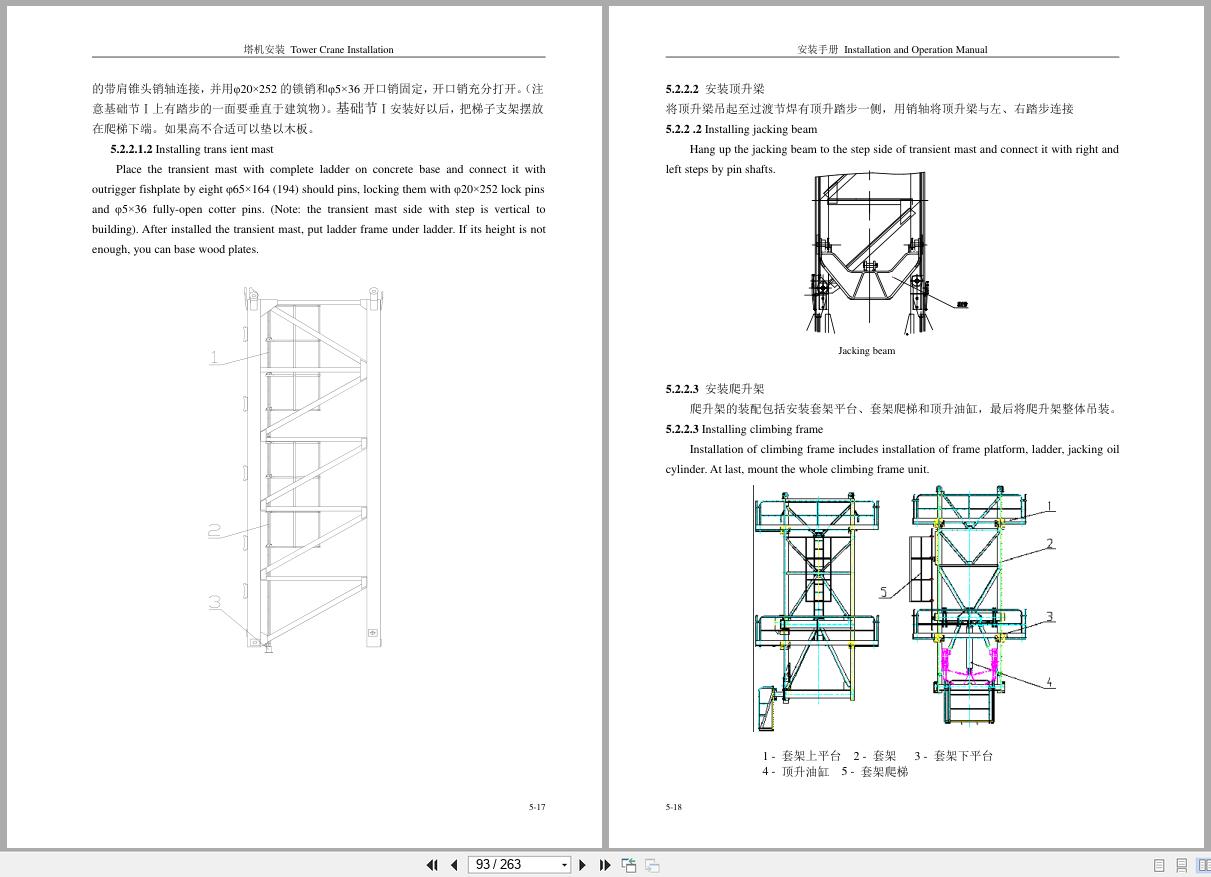This screenshot has height=877, width=1211.
Task: Click the 'Jacking beam' caption
Action: (x=867, y=351)
